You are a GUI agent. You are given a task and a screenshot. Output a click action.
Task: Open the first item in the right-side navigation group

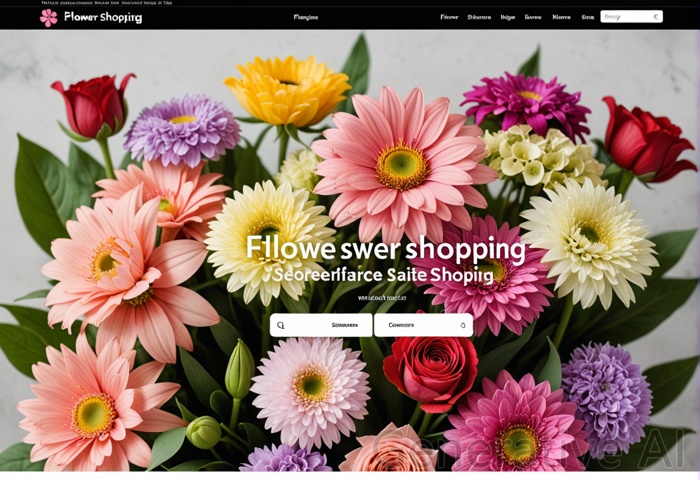pos(449,17)
